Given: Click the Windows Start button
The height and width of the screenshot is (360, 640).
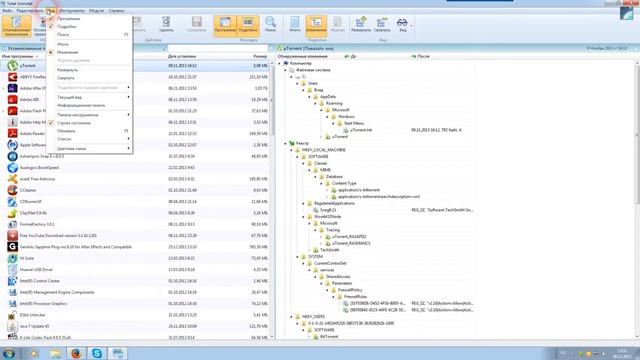Looking at the screenshot, I should (9, 353).
